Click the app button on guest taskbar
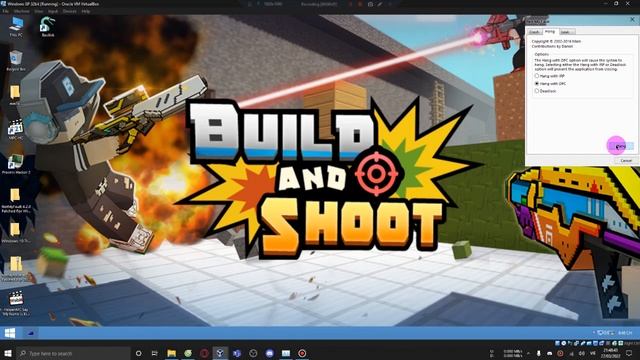 [31, 333]
